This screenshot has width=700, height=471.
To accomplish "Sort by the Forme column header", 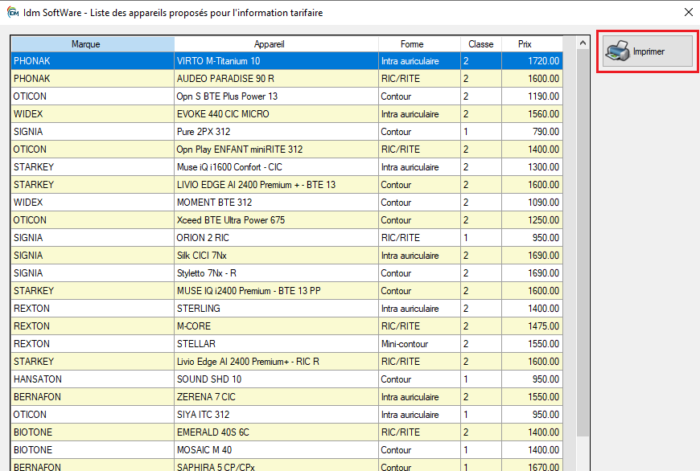I will 419,44.
